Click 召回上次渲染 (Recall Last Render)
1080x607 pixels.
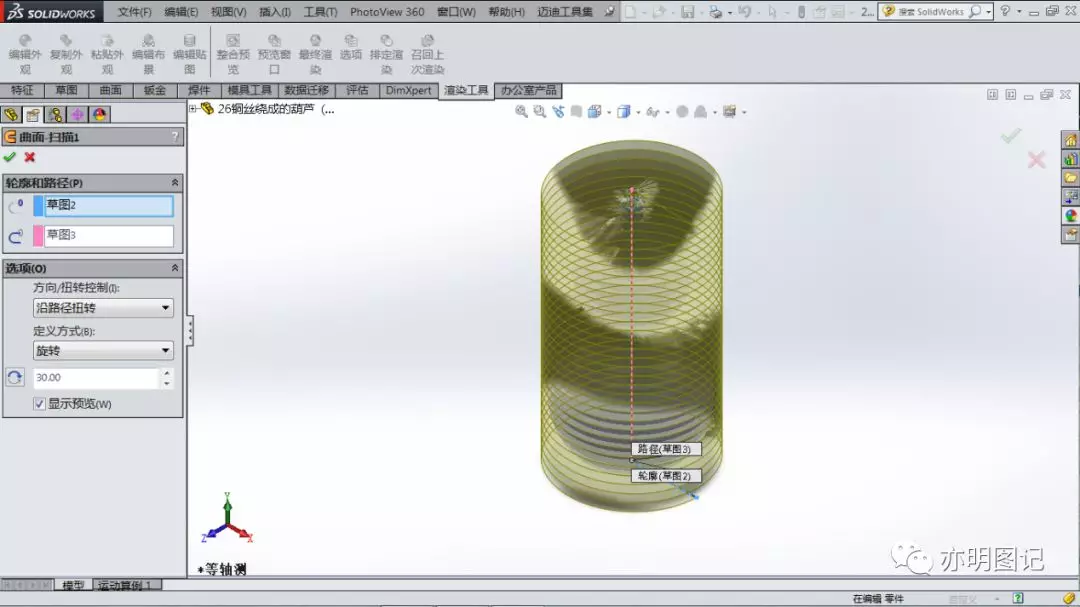427,54
